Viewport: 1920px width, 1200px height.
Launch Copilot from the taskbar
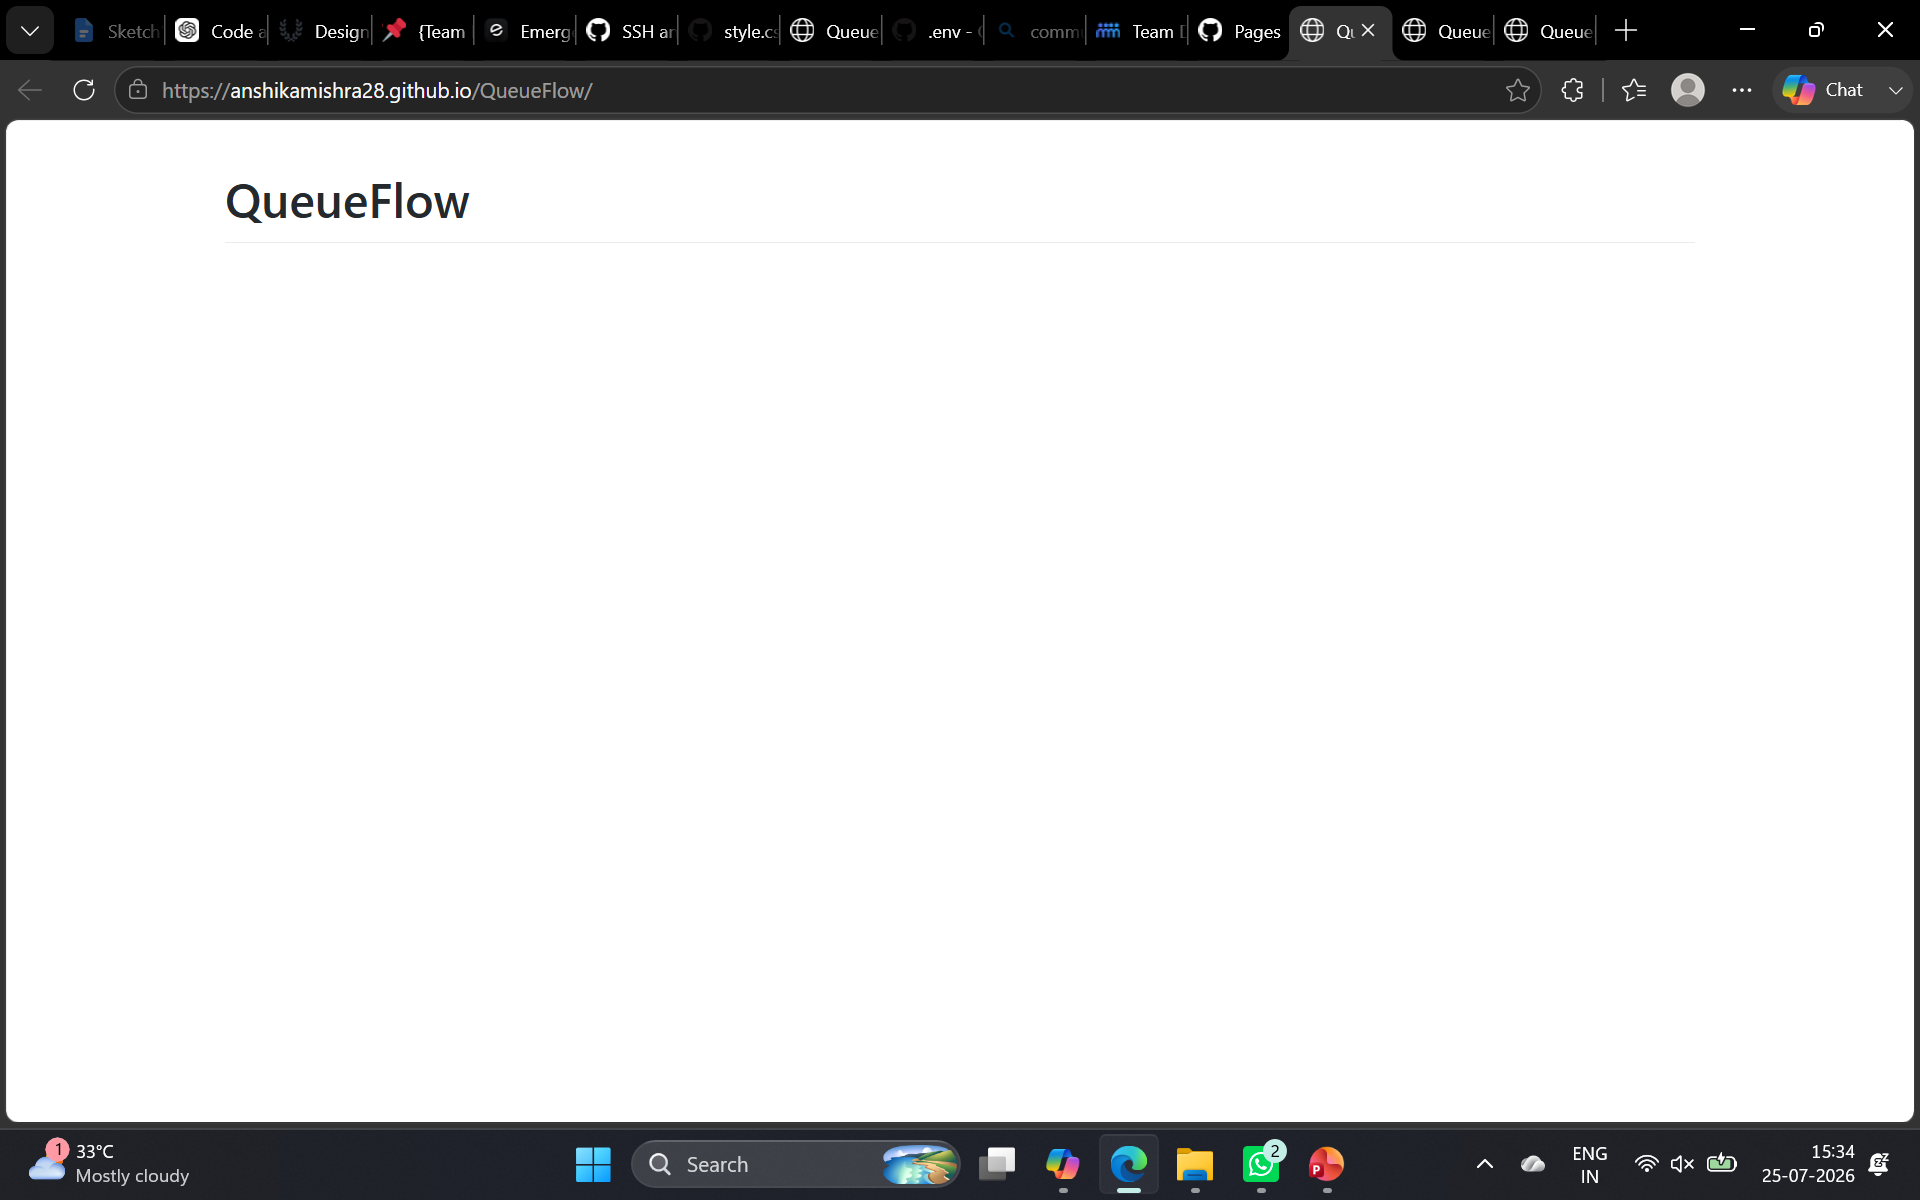[1062, 1164]
